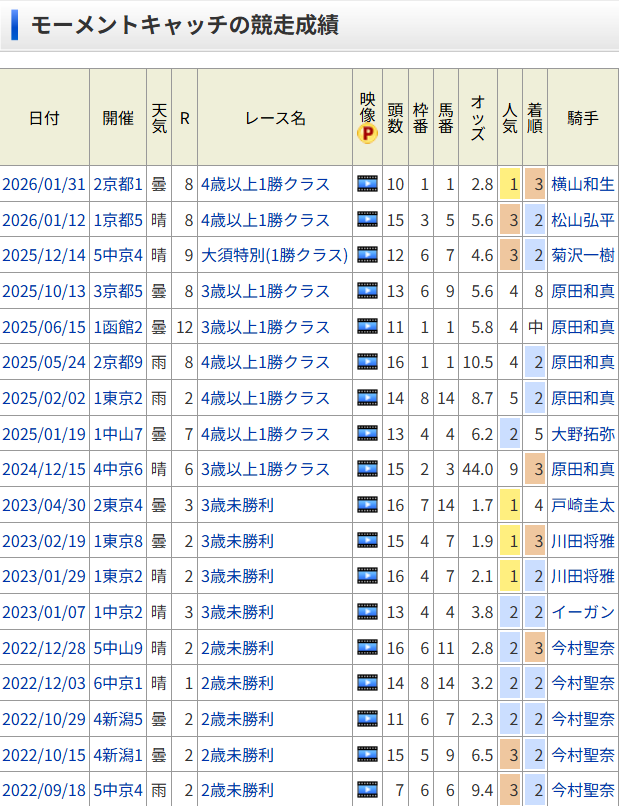Play race video for 2023/04/30 row
Screen dimensions: 619x806
[367, 505]
